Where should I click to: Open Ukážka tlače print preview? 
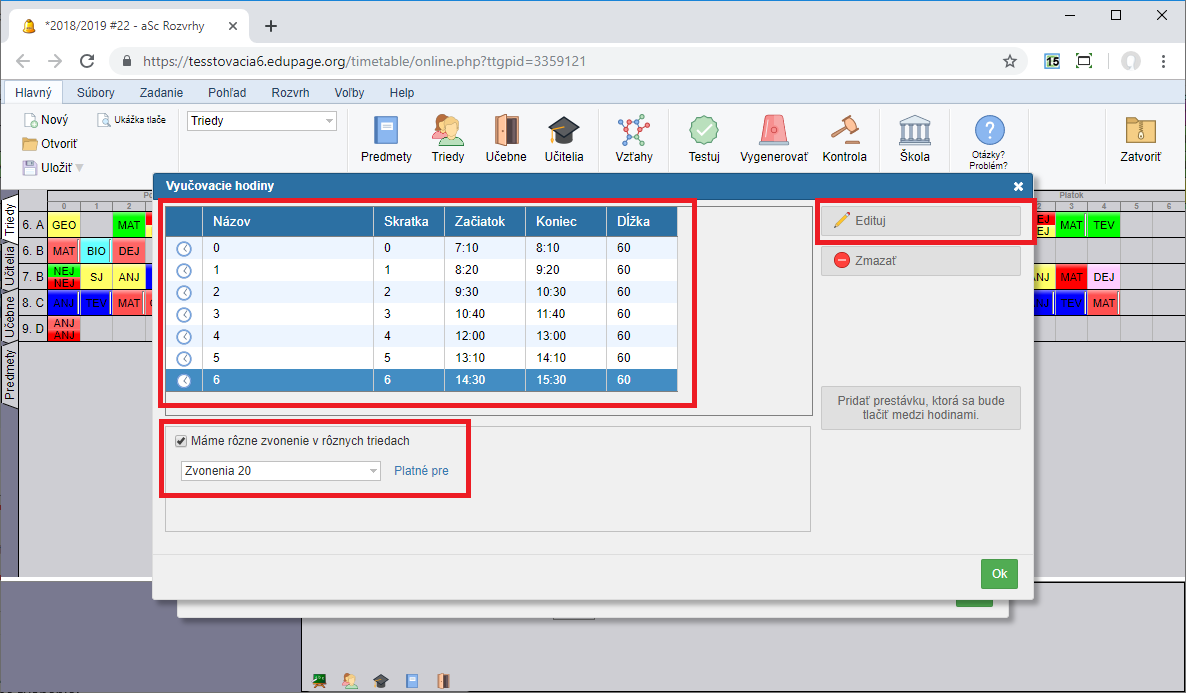(132, 120)
